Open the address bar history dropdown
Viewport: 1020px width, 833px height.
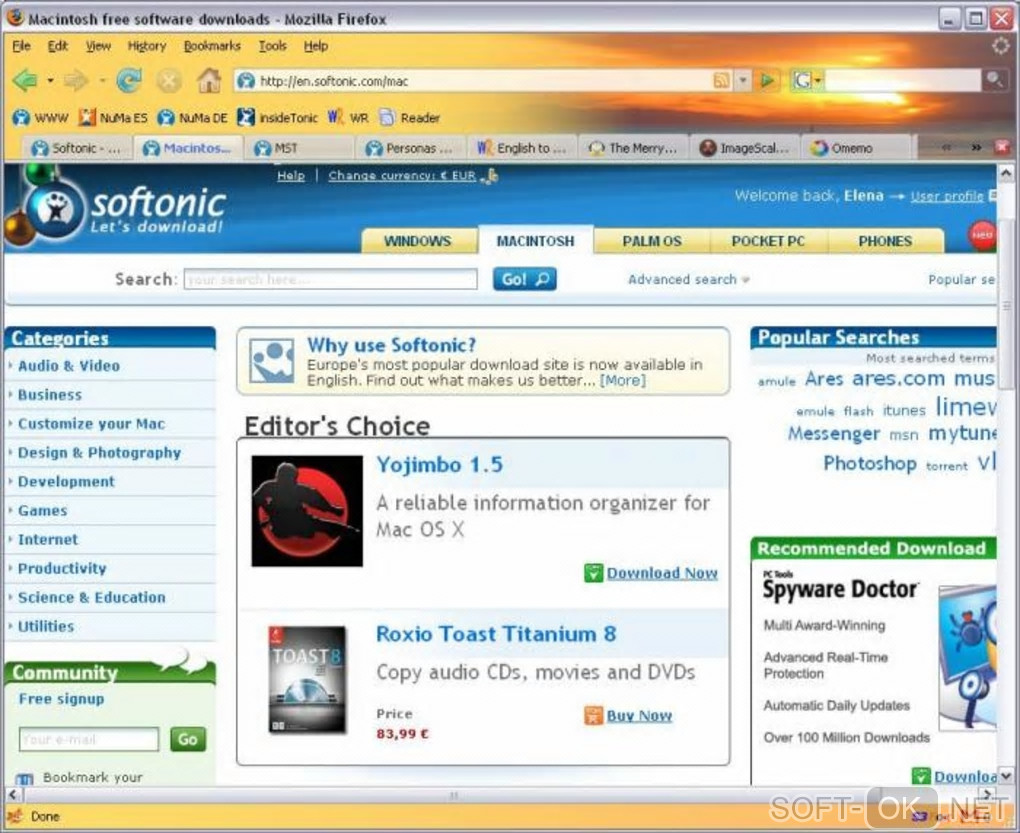tap(743, 81)
